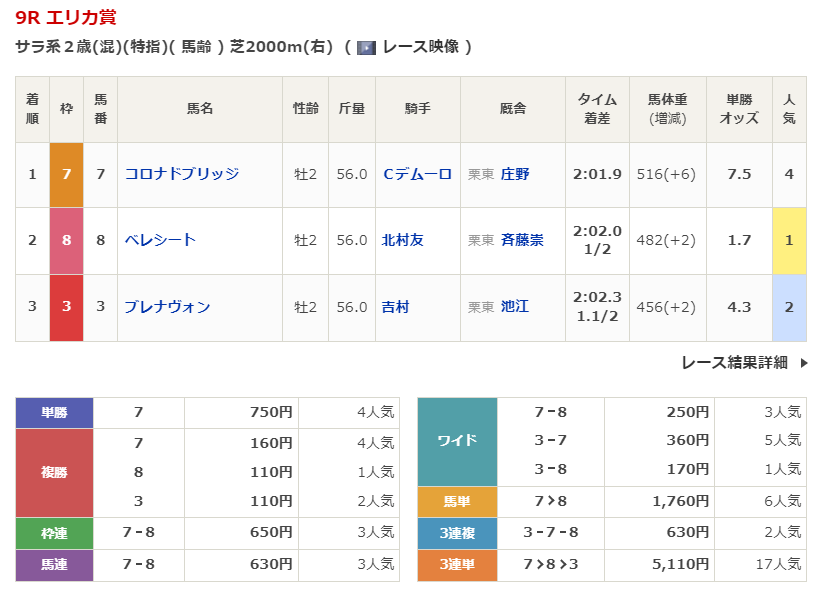Open horse コロナドブリッジ profile
Image resolution: width=823 pixels, height=592 pixels.
pyautogui.click(x=182, y=174)
